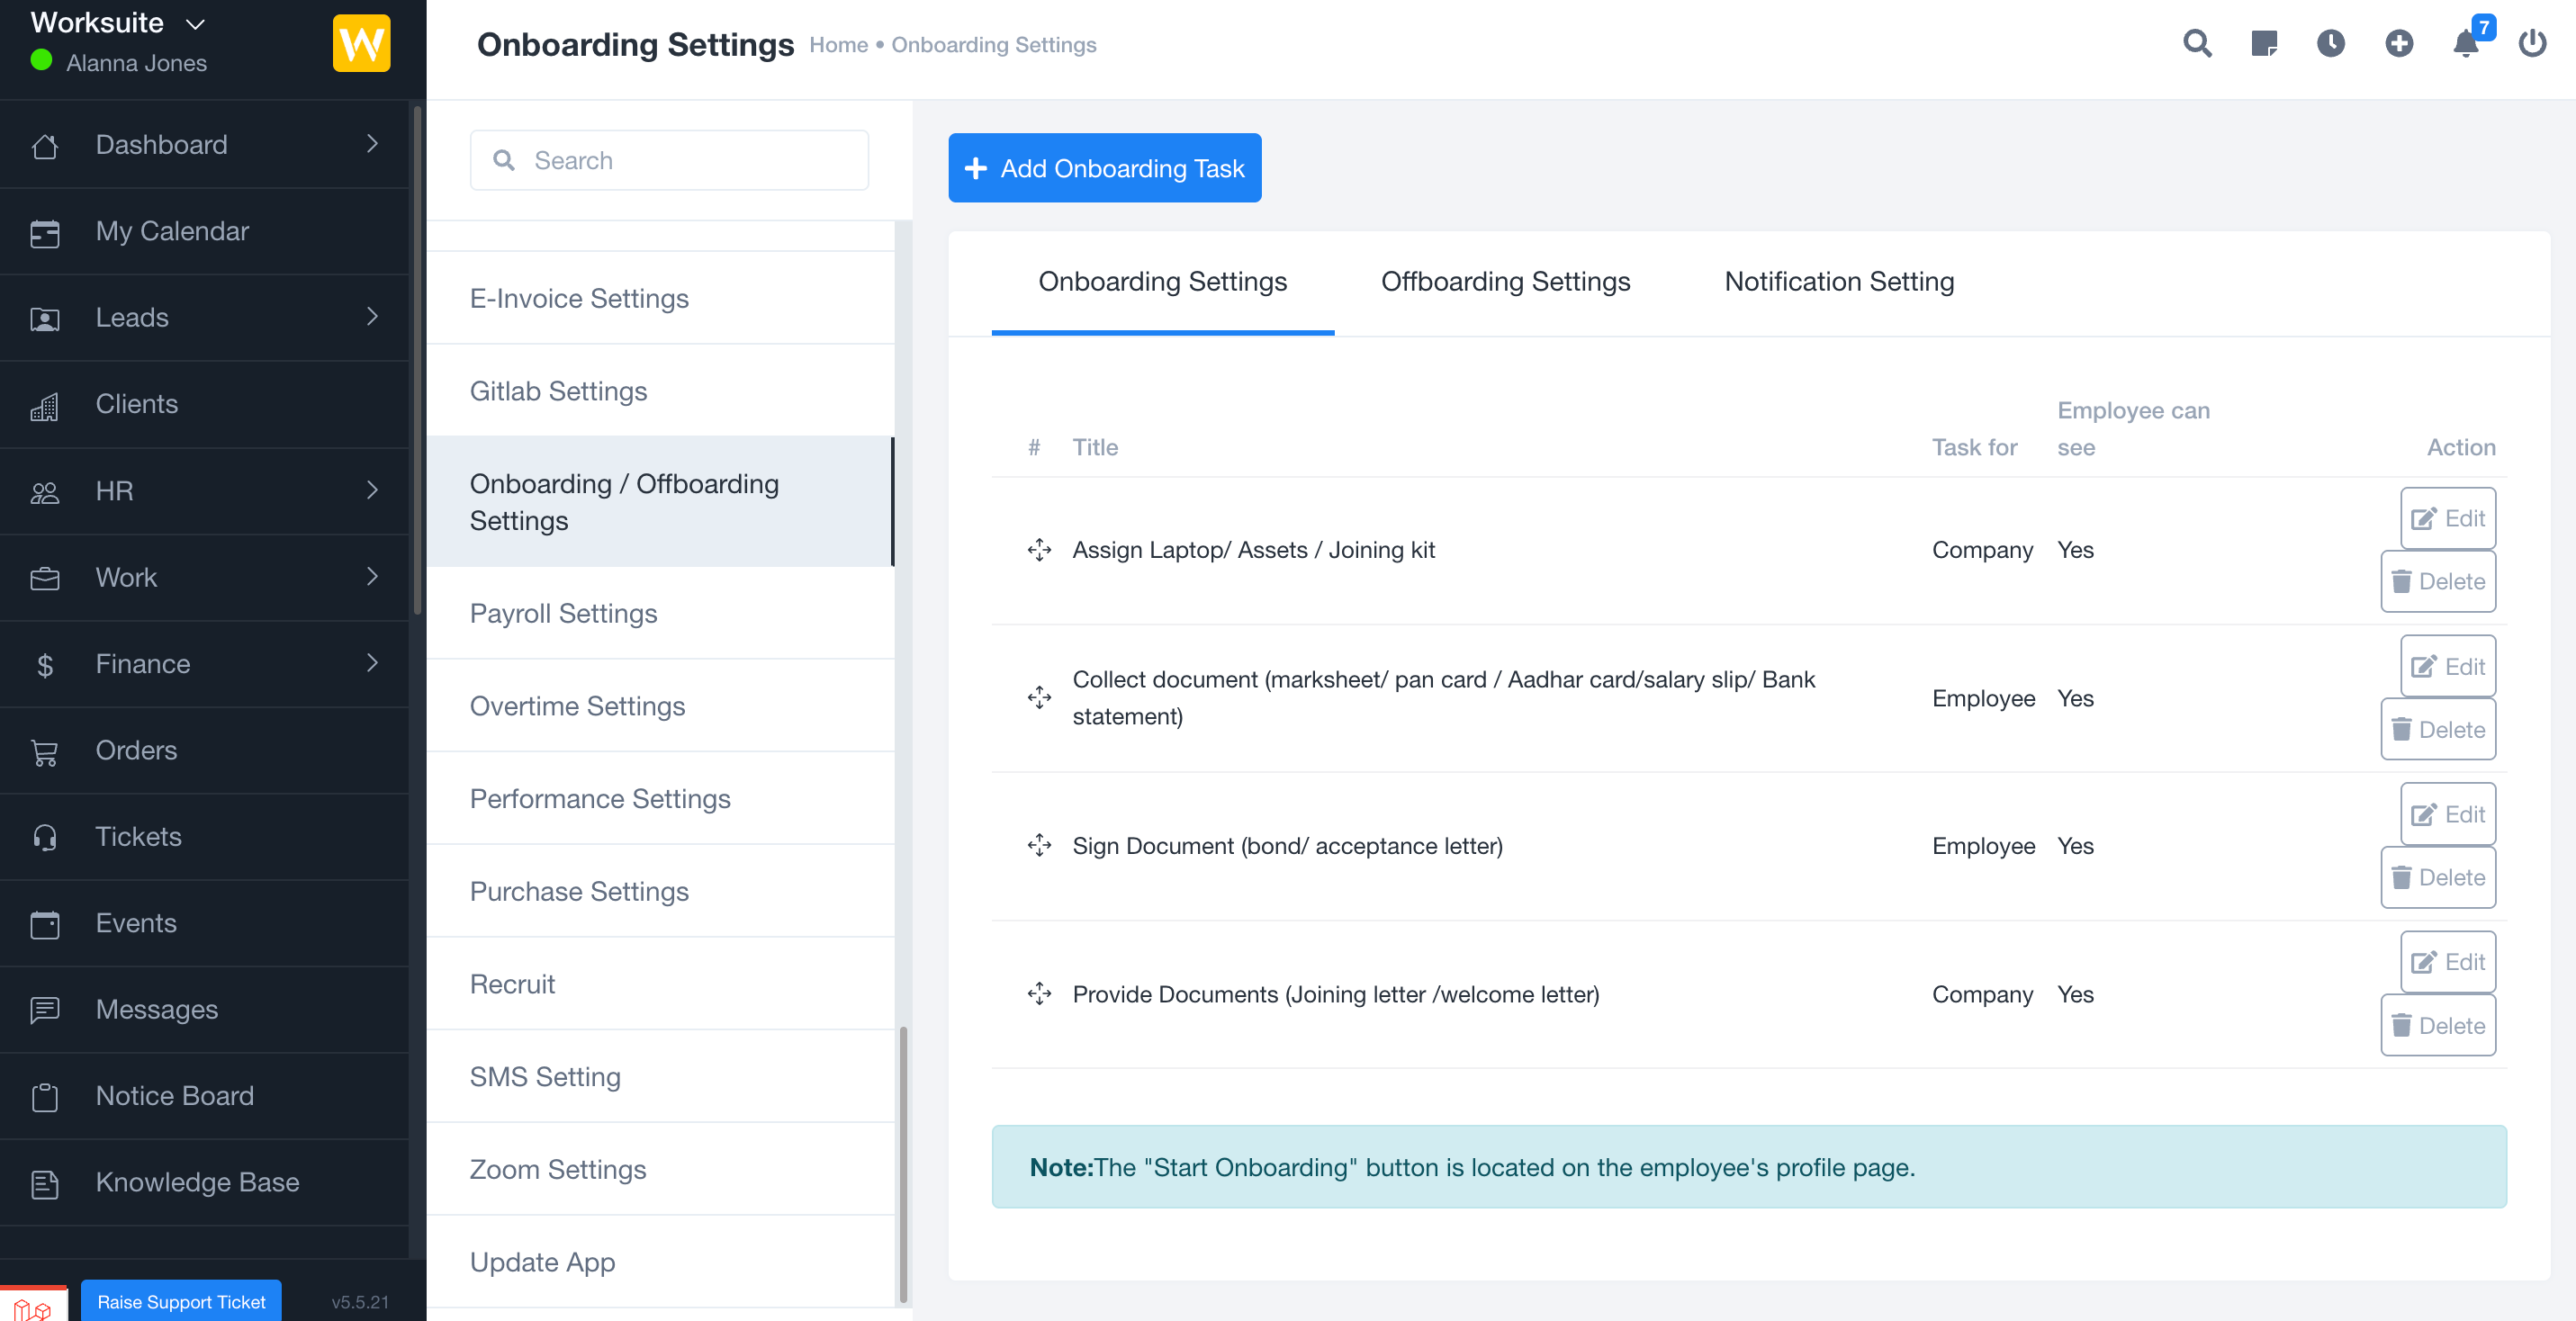Open Payroll Settings in settings list

click(x=563, y=613)
